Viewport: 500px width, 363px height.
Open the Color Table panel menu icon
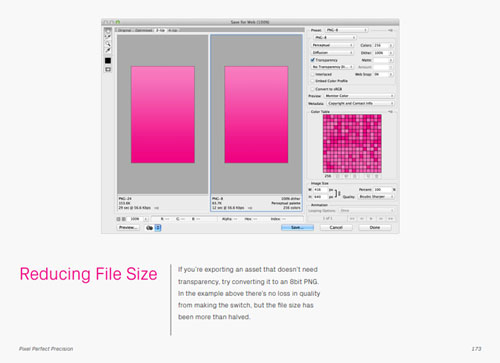pyautogui.click(x=390, y=112)
